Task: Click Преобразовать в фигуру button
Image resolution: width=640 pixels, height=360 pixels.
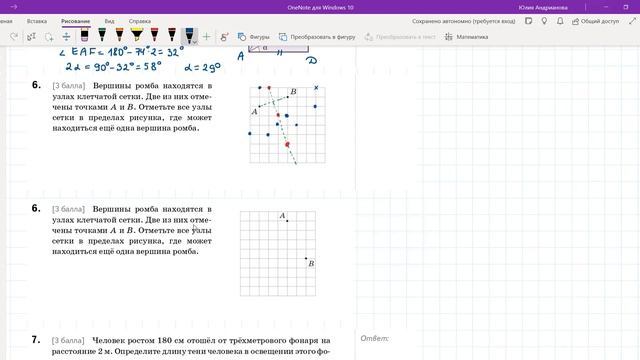Action: (x=317, y=37)
